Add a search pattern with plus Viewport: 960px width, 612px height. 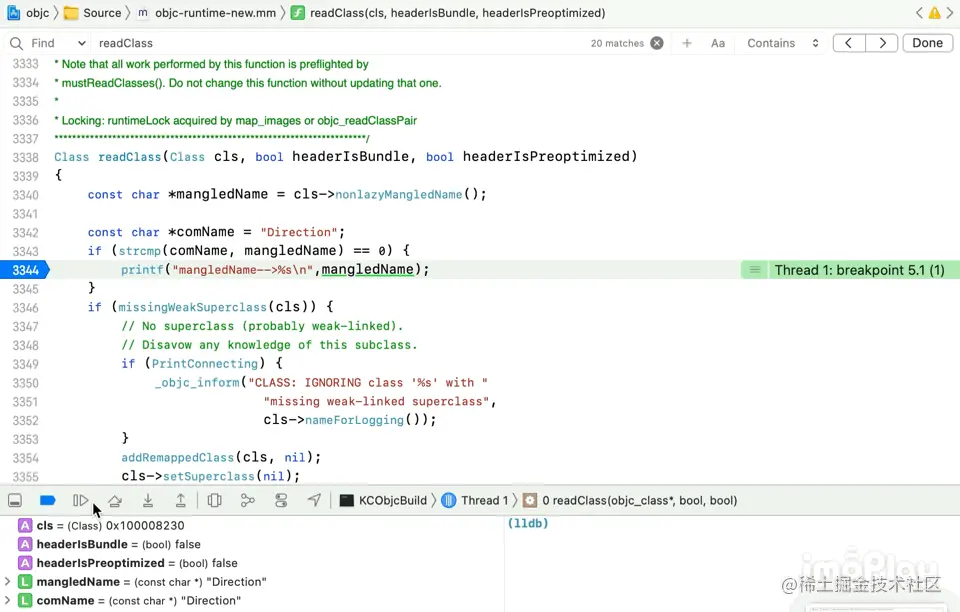coord(687,43)
